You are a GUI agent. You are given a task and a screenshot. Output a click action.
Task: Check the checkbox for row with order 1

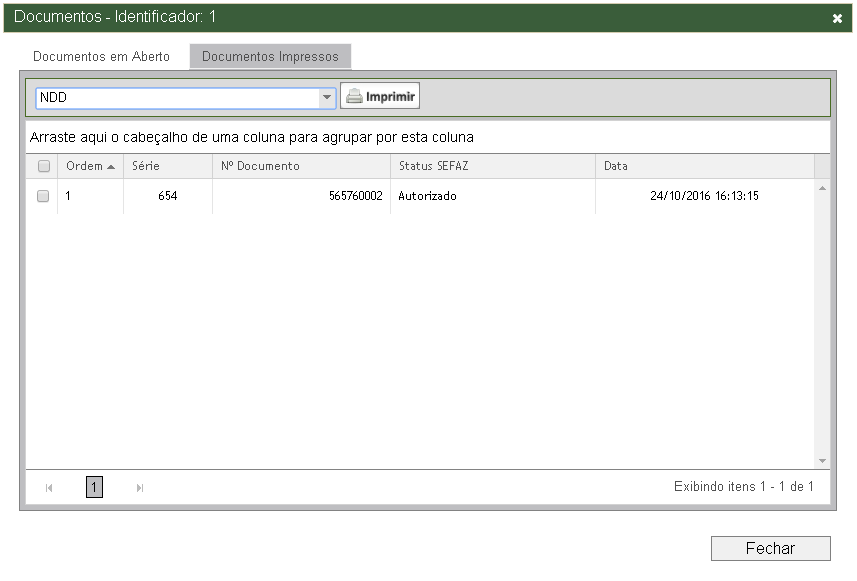click(43, 196)
